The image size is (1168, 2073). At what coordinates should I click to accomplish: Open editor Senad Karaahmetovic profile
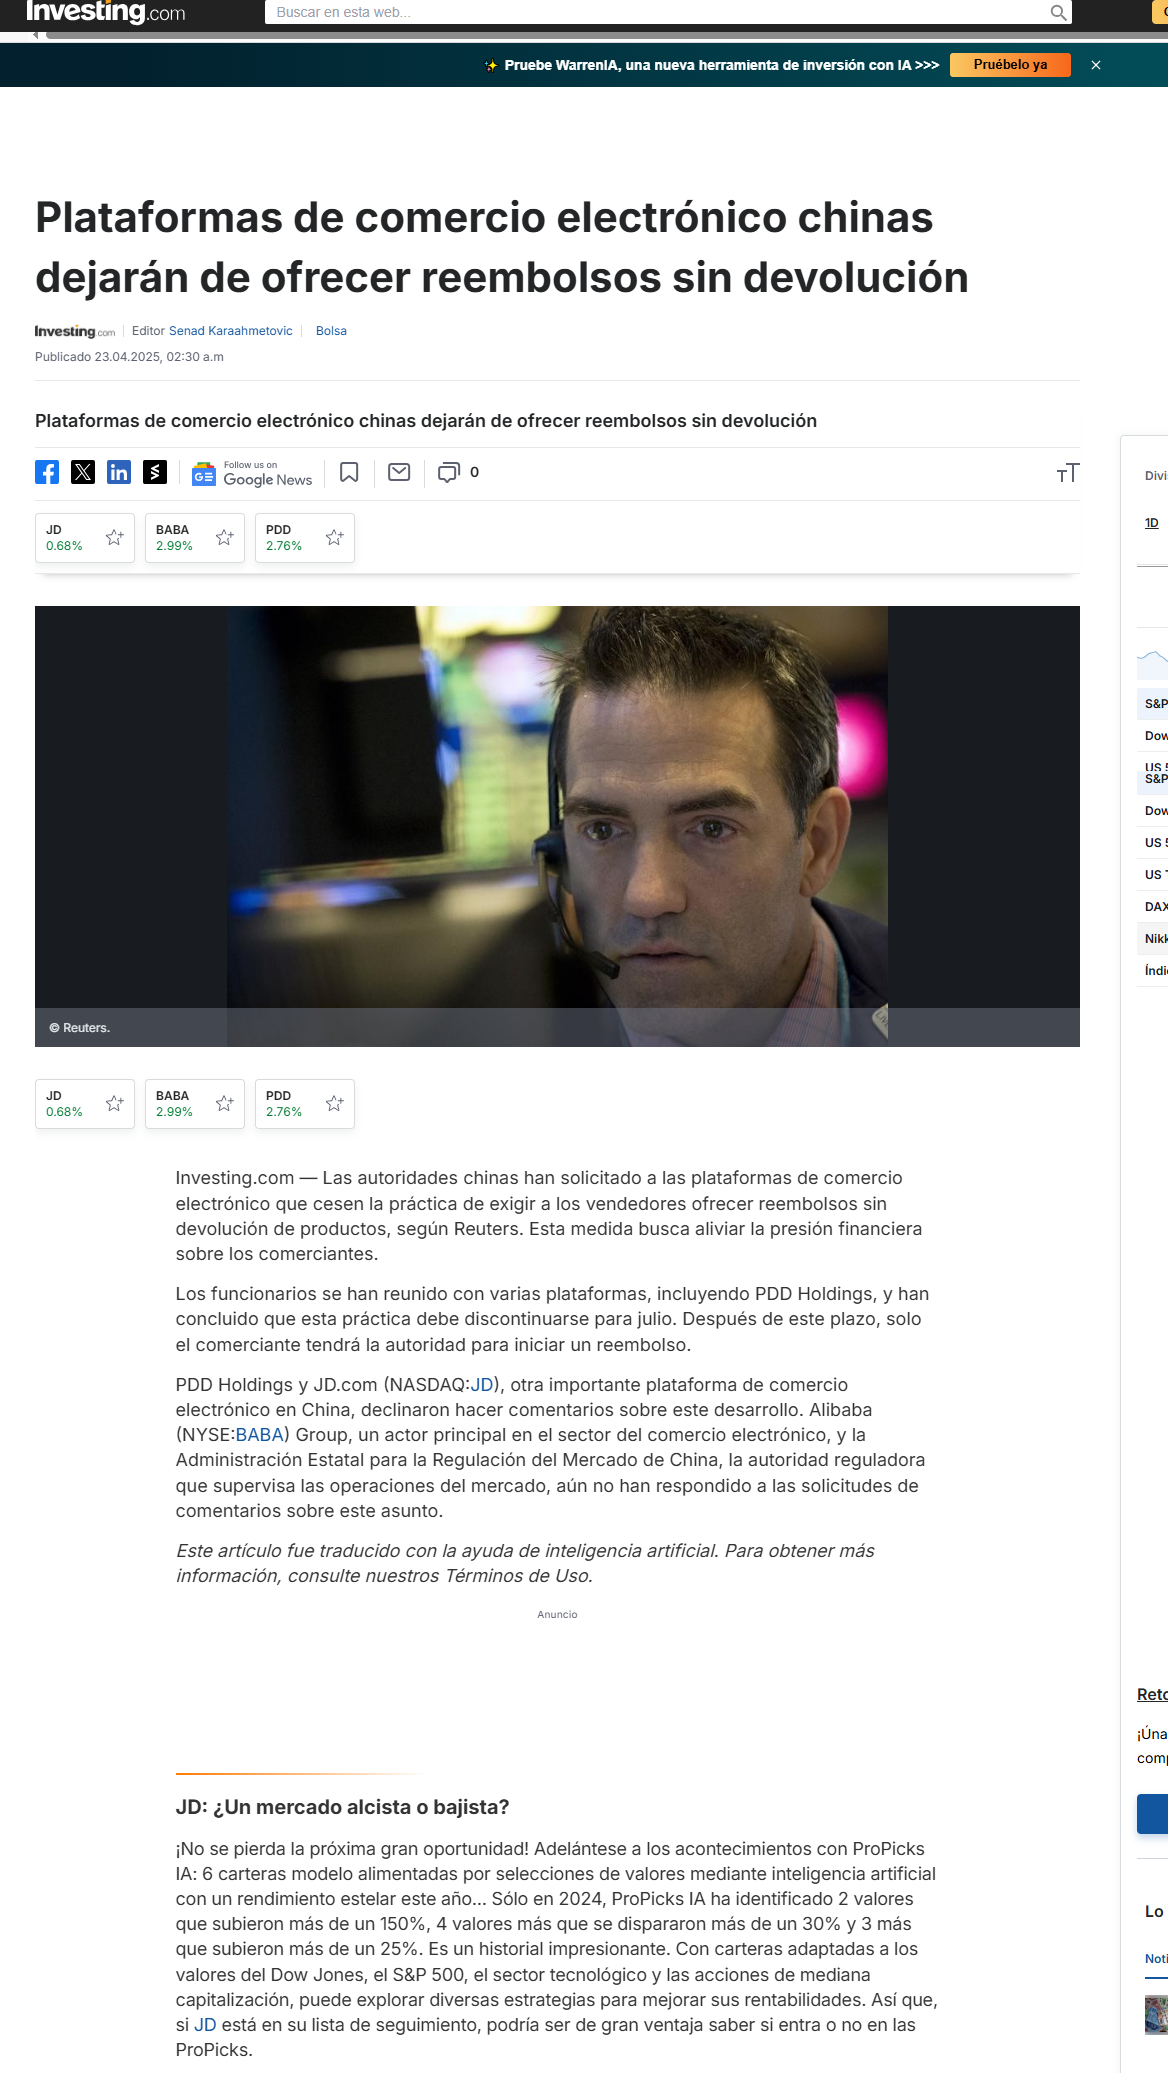[231, 331]
